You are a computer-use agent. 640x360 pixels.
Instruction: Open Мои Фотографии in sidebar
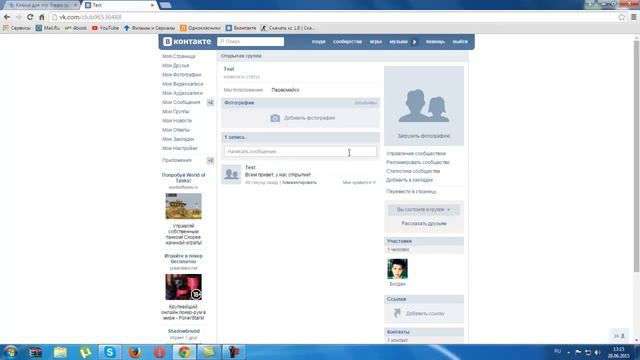182,75
